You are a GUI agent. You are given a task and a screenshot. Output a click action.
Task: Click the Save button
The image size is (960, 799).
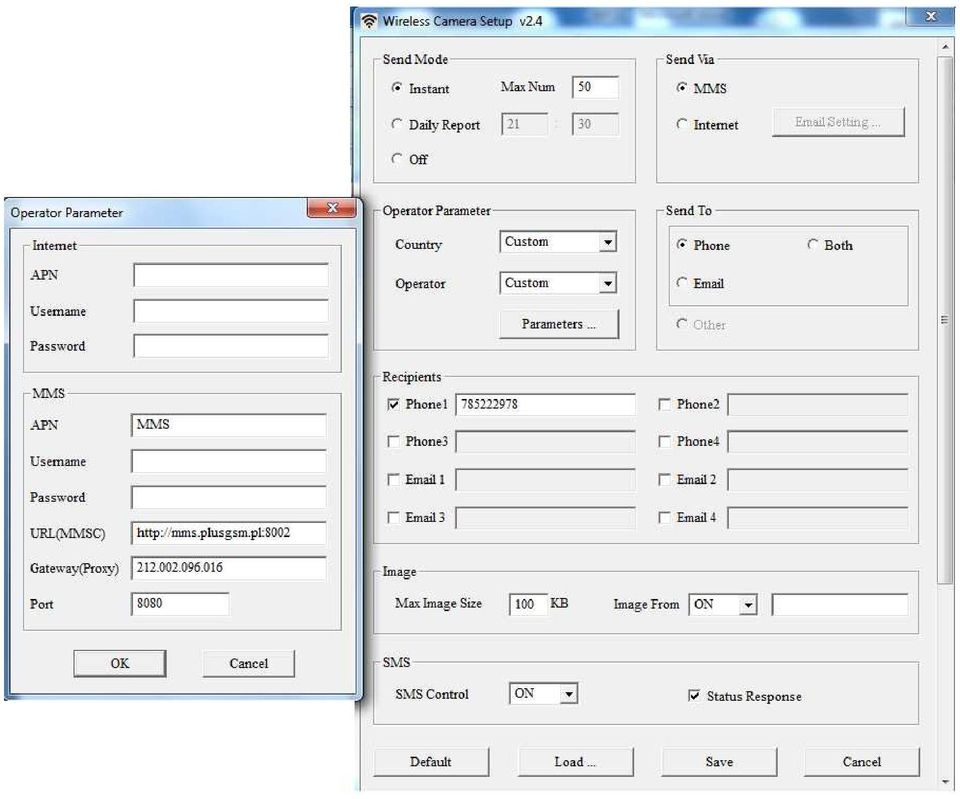tap(719, 762)
